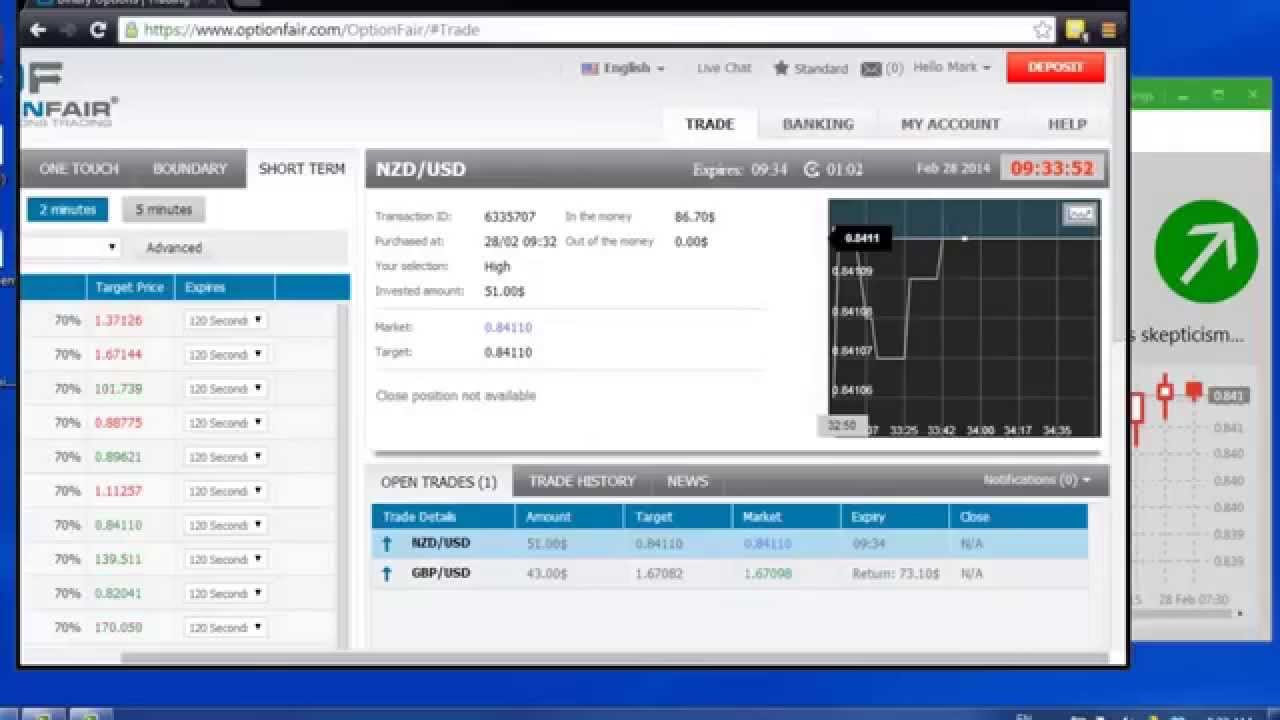Open the NEWS tab
The width and height of the screenshot is (1280, 720).
687,481
